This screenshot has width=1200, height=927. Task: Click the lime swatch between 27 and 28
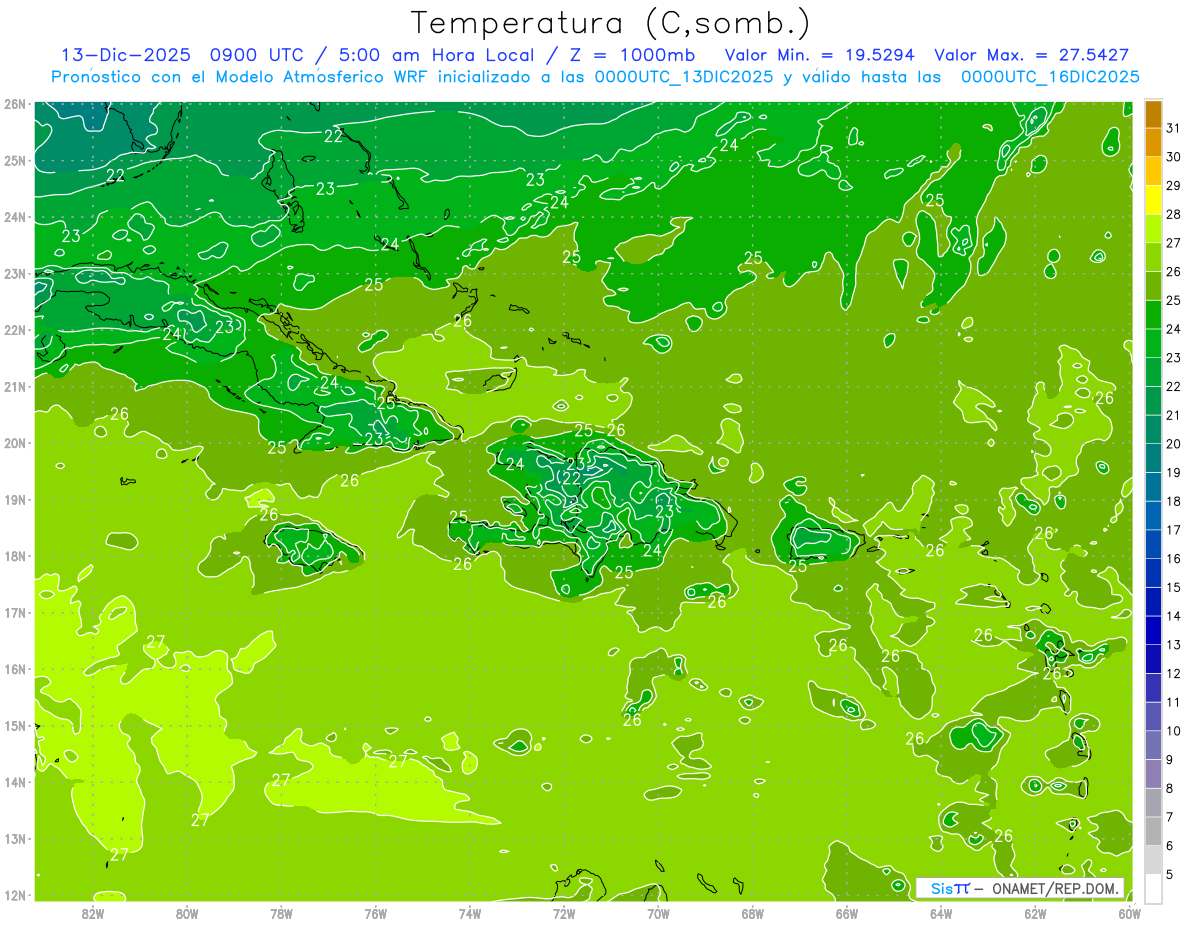[1153, 228]
